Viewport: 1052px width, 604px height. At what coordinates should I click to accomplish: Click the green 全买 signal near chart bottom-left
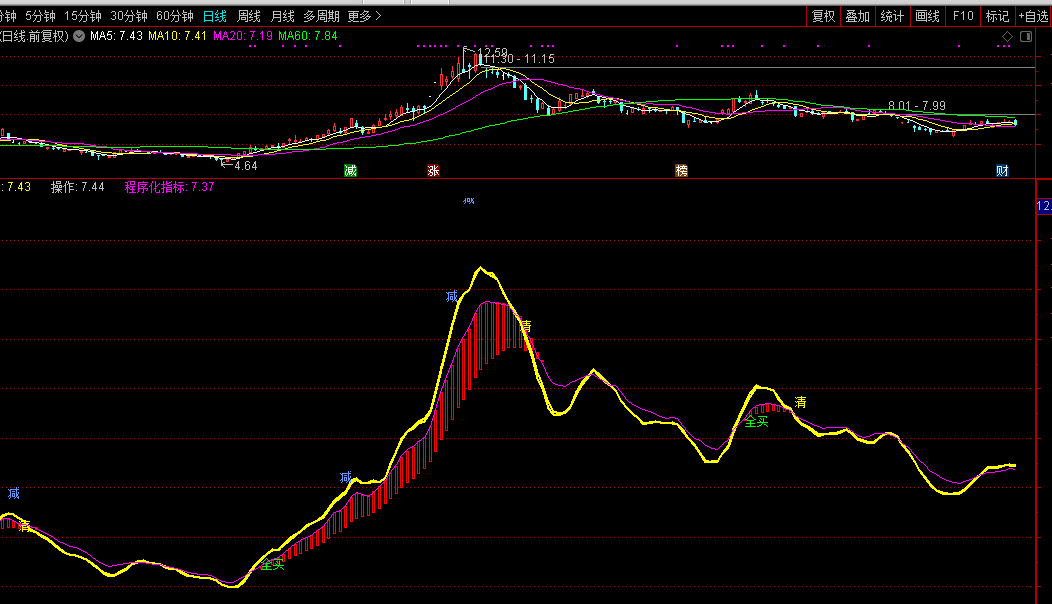272,564
